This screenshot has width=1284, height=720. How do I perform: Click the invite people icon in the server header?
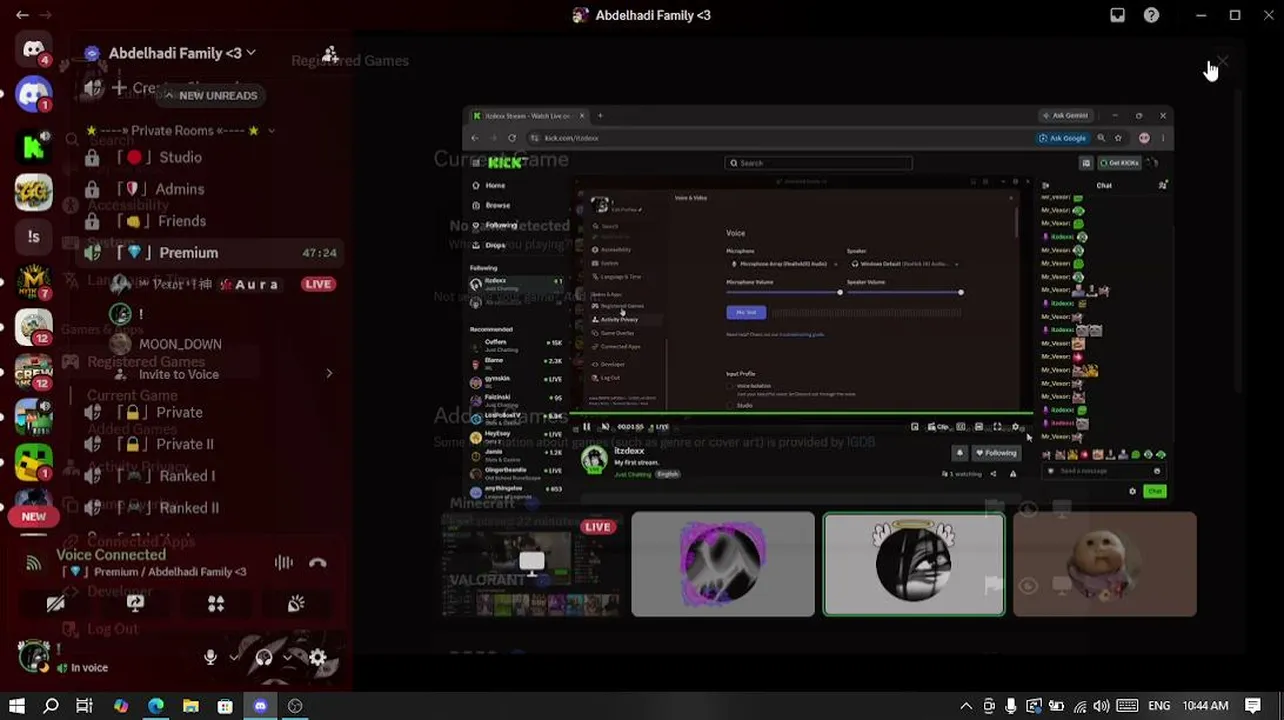coord(330,54)
